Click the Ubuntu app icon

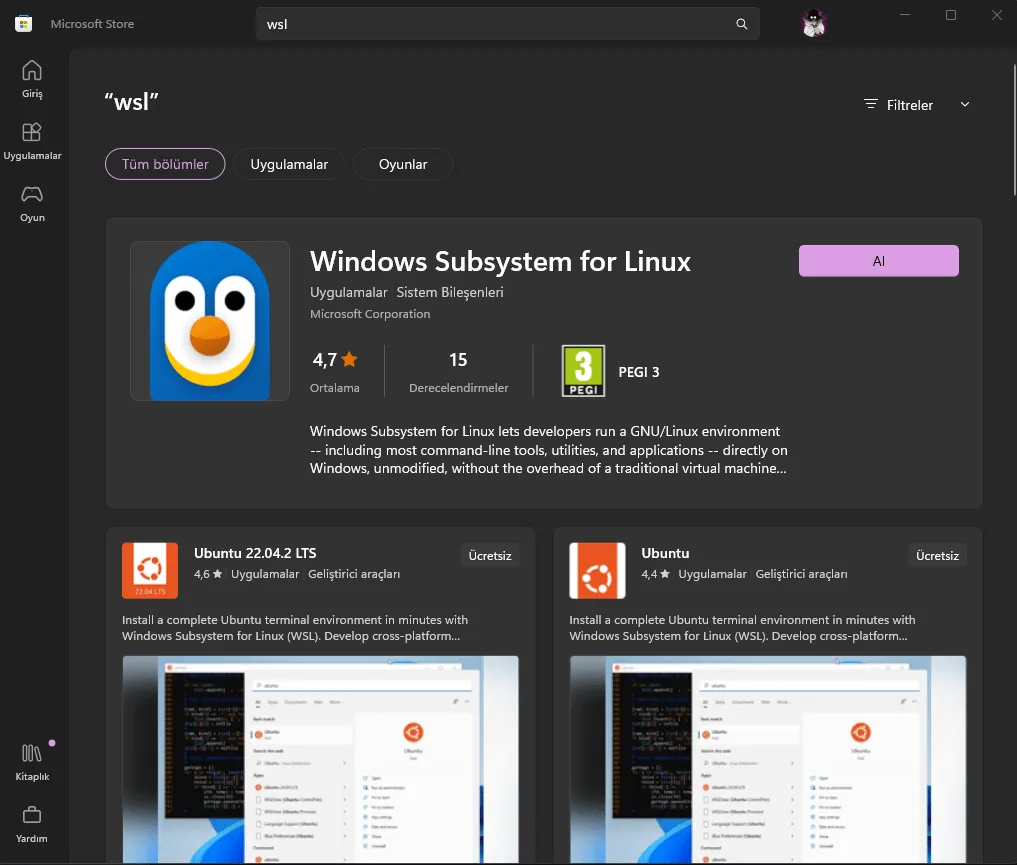[597, 571]
